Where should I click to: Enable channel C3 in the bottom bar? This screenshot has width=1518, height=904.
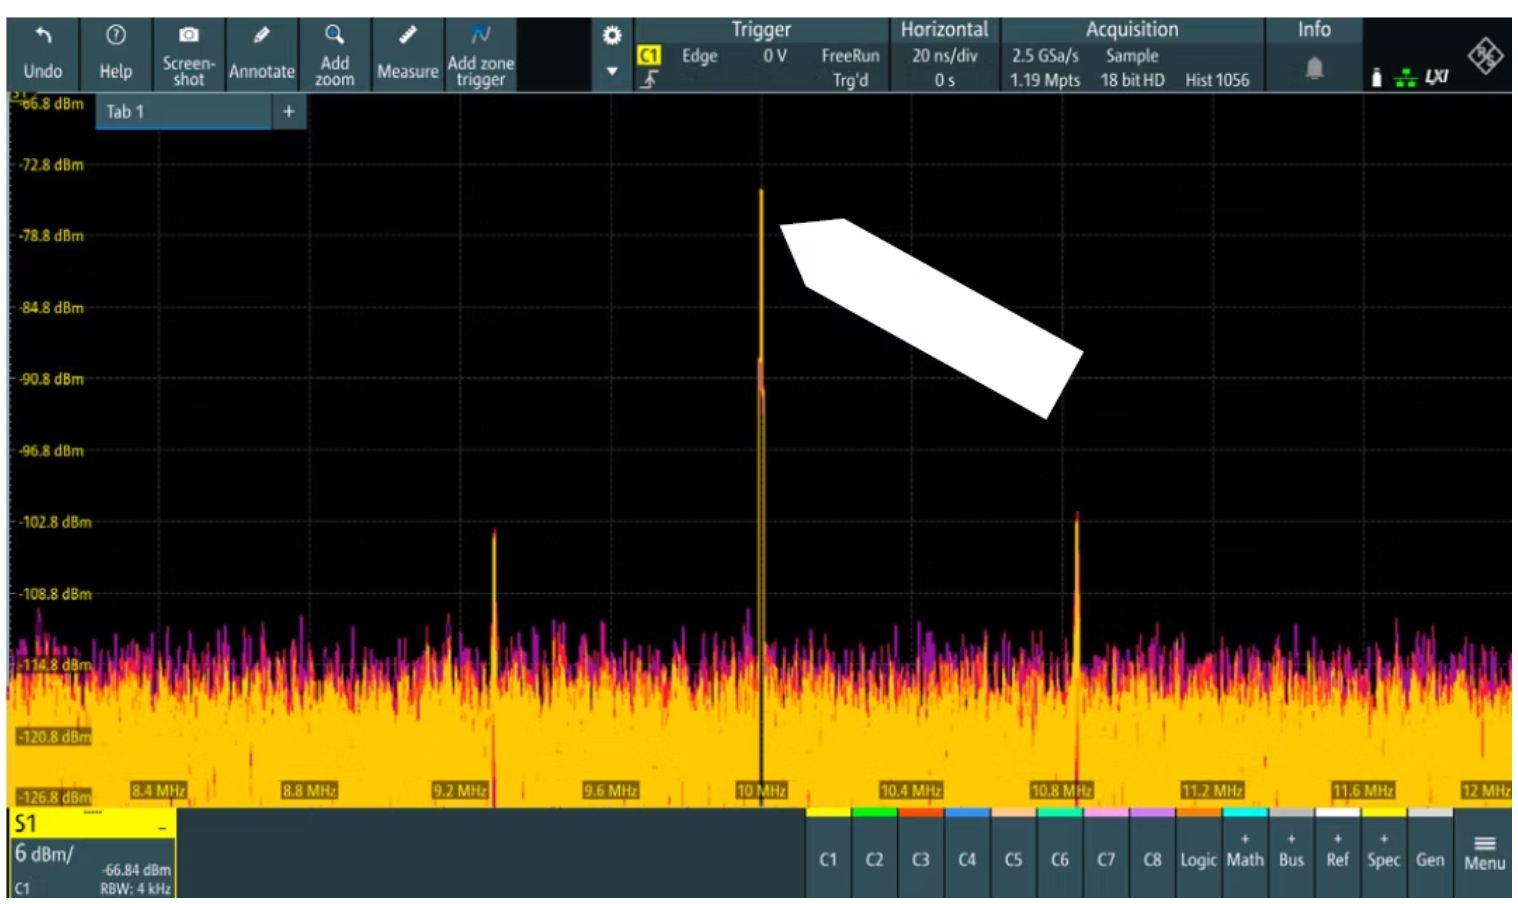tap(920, 858)
